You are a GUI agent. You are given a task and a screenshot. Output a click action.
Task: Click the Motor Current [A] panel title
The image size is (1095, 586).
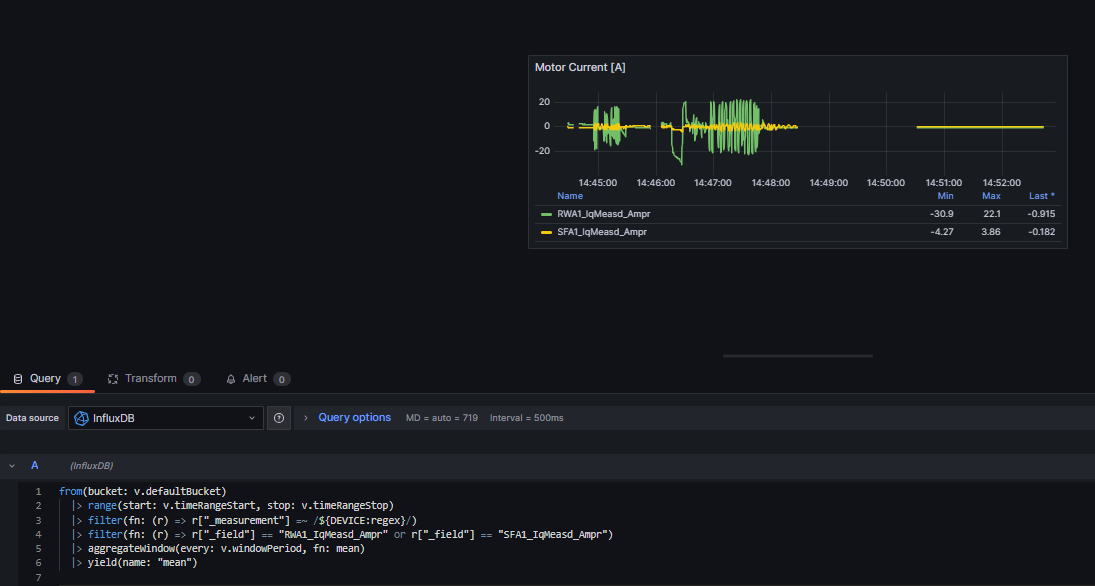pos(580,67)
